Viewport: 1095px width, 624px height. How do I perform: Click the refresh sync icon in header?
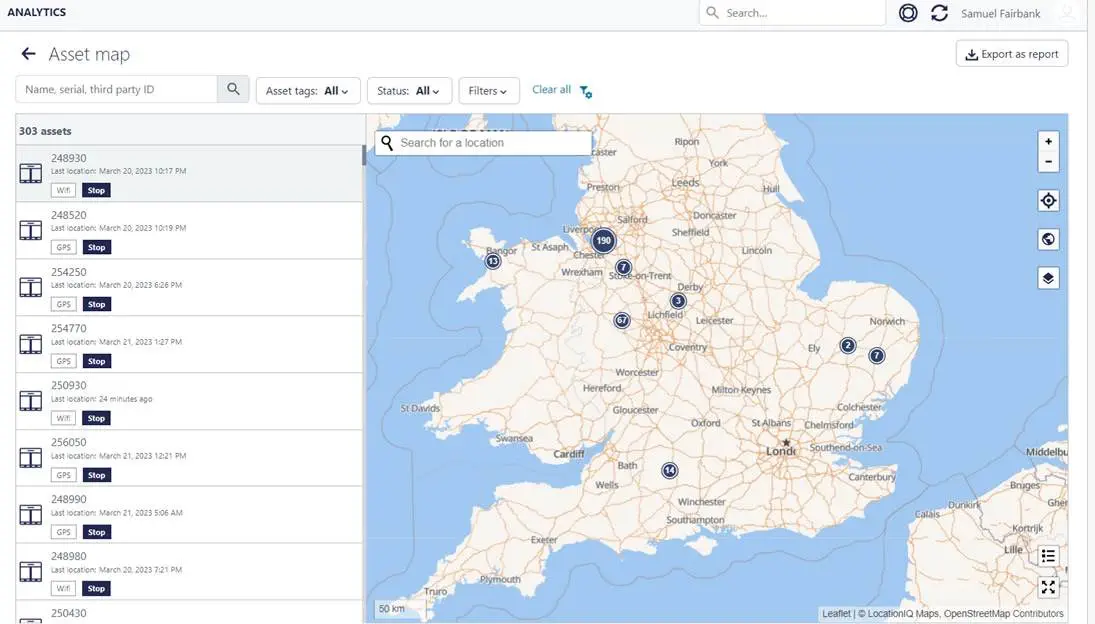tap(939, 13)
